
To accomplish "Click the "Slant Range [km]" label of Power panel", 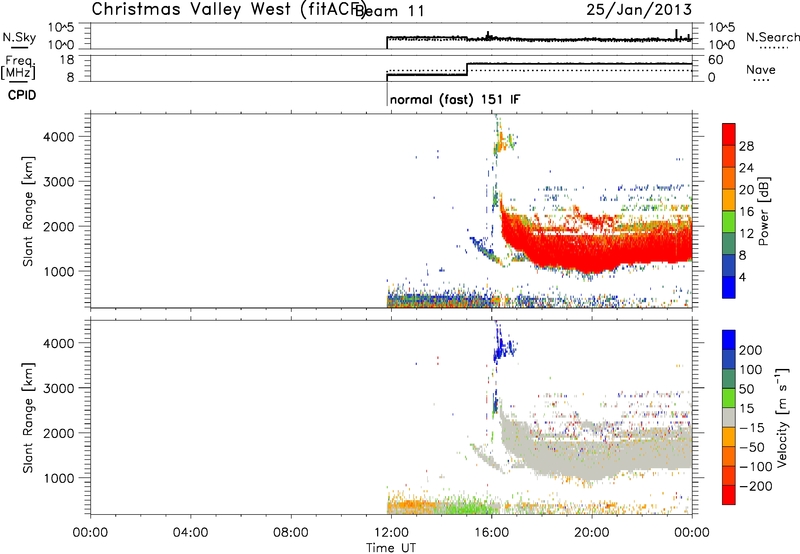I will tap(28, 212).
